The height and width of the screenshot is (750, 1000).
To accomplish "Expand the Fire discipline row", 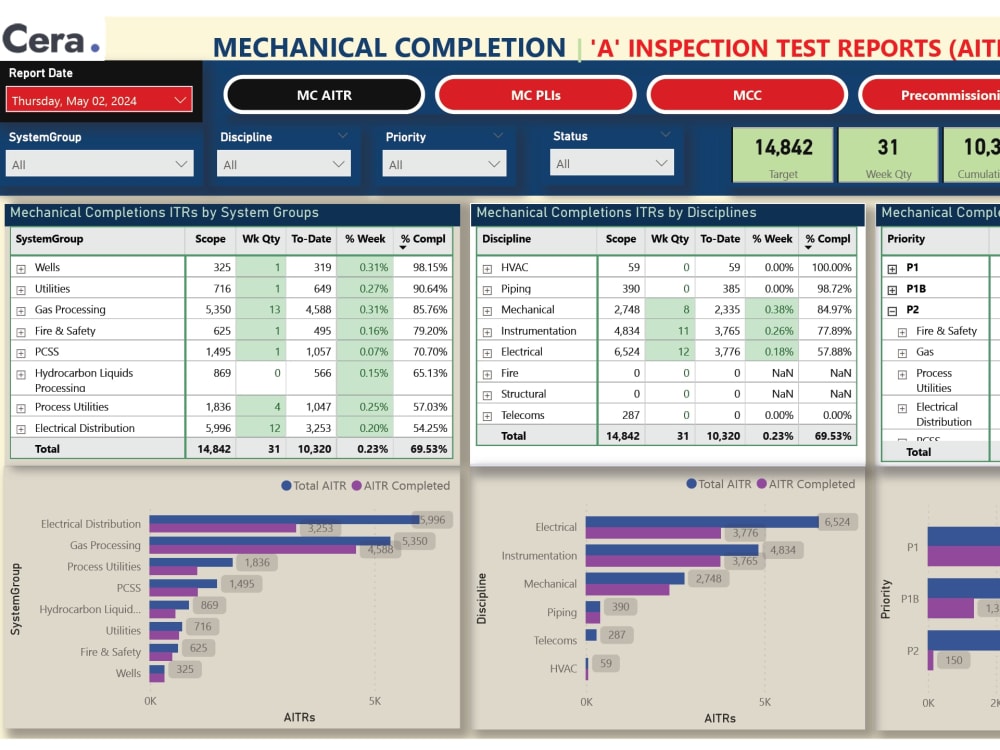I will 487,374.
